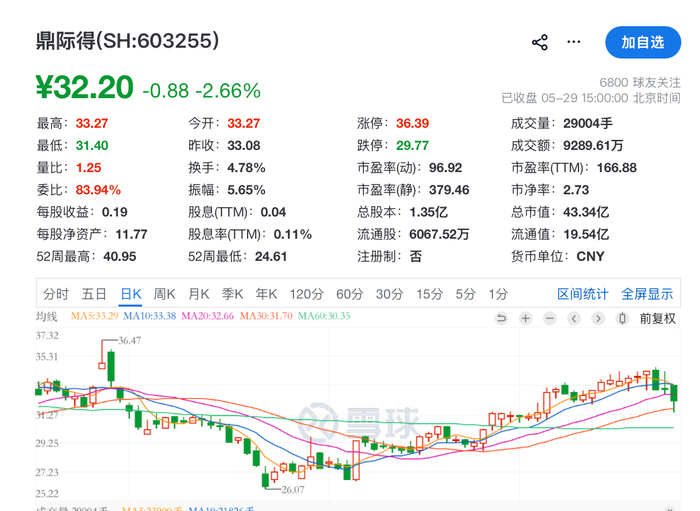Click the 52周最高 40.95 value
This screenshot has height=511, width=700.
pos(120,257)
